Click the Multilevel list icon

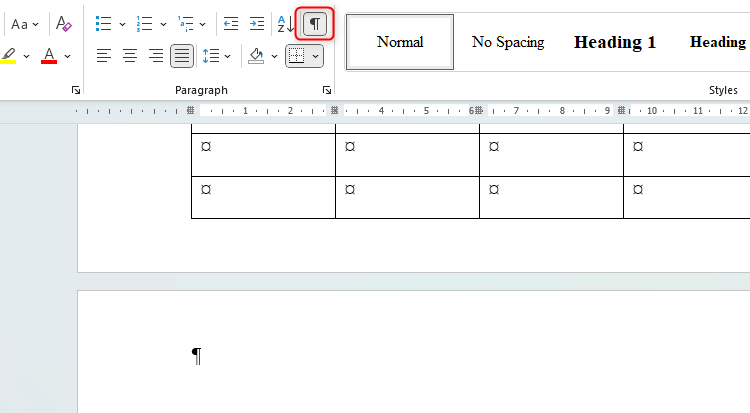click(185, 23)
